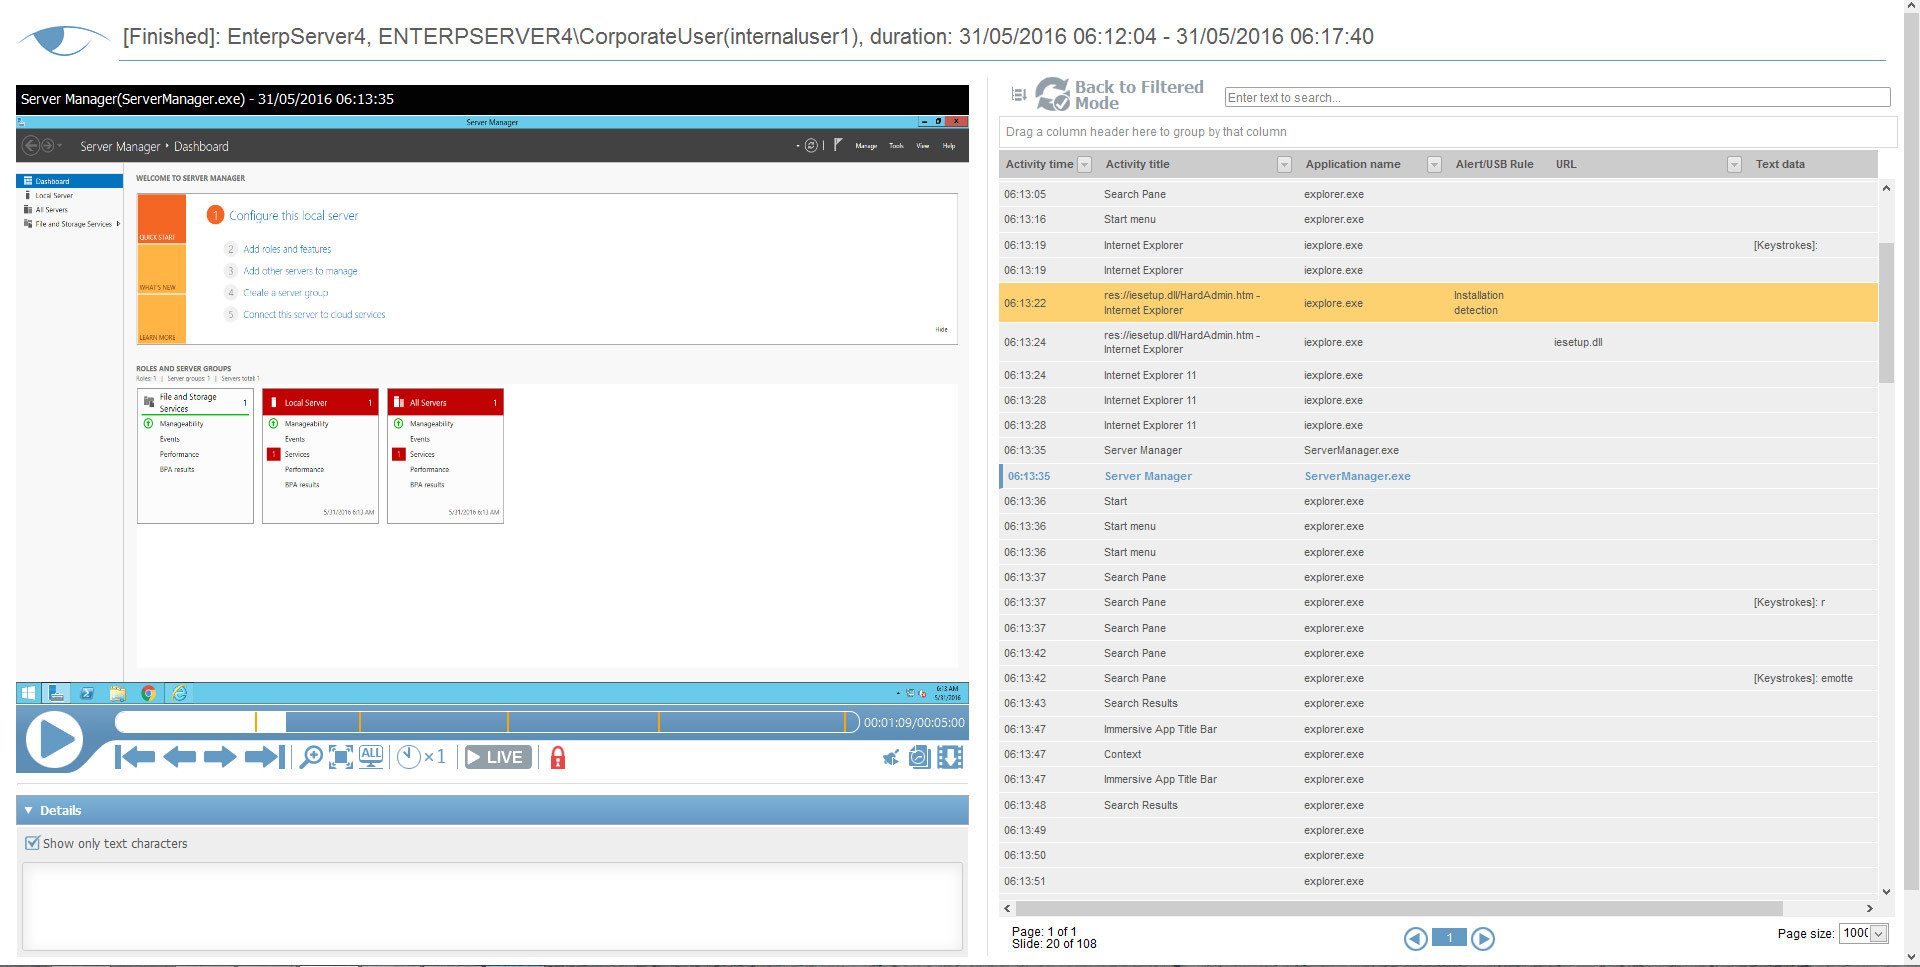Select the 06:13:16 Start menu row
Viewport: 1920px width, 967px height.
[1438, 219]
